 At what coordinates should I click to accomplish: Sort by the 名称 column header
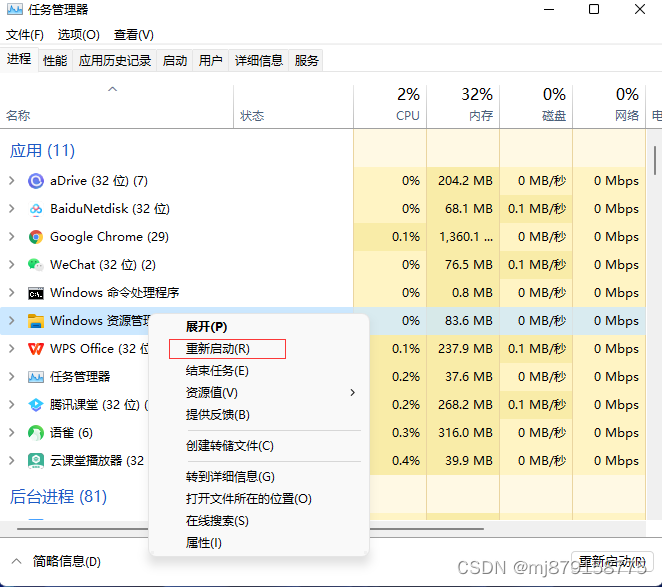(117, 106)
